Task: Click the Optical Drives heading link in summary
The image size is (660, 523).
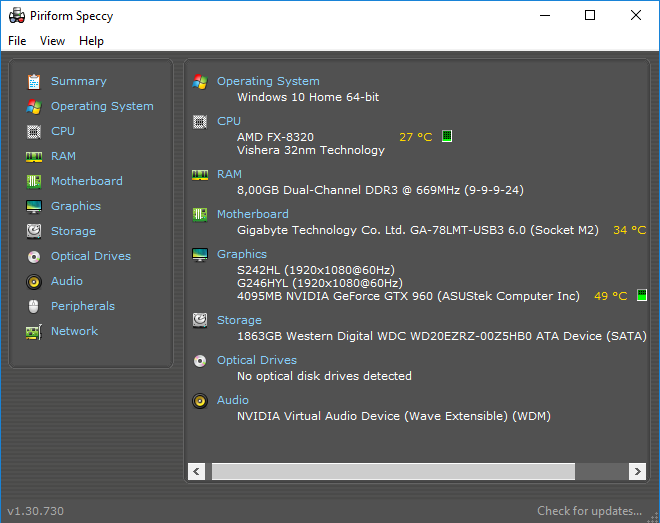Action: coord(257,360)
